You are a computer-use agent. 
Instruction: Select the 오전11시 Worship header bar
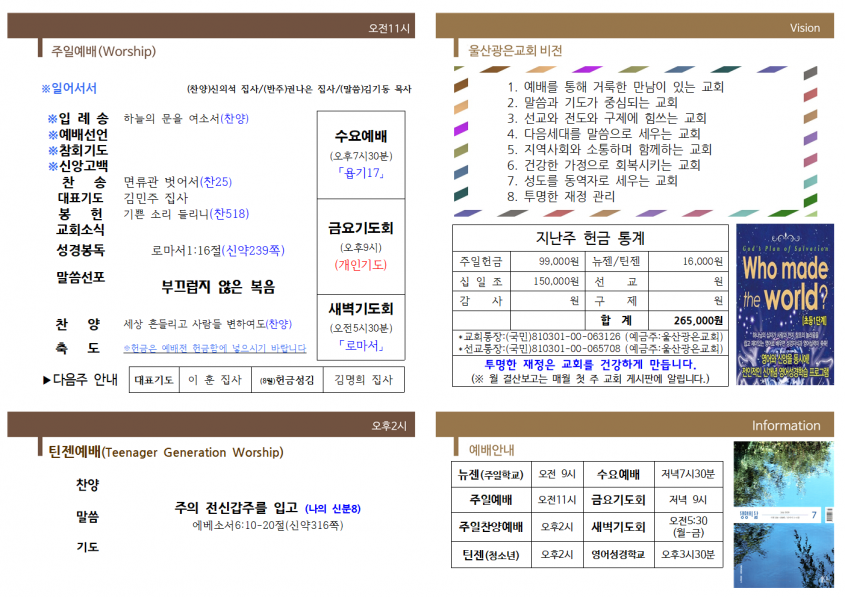click(x=211, y=26)
